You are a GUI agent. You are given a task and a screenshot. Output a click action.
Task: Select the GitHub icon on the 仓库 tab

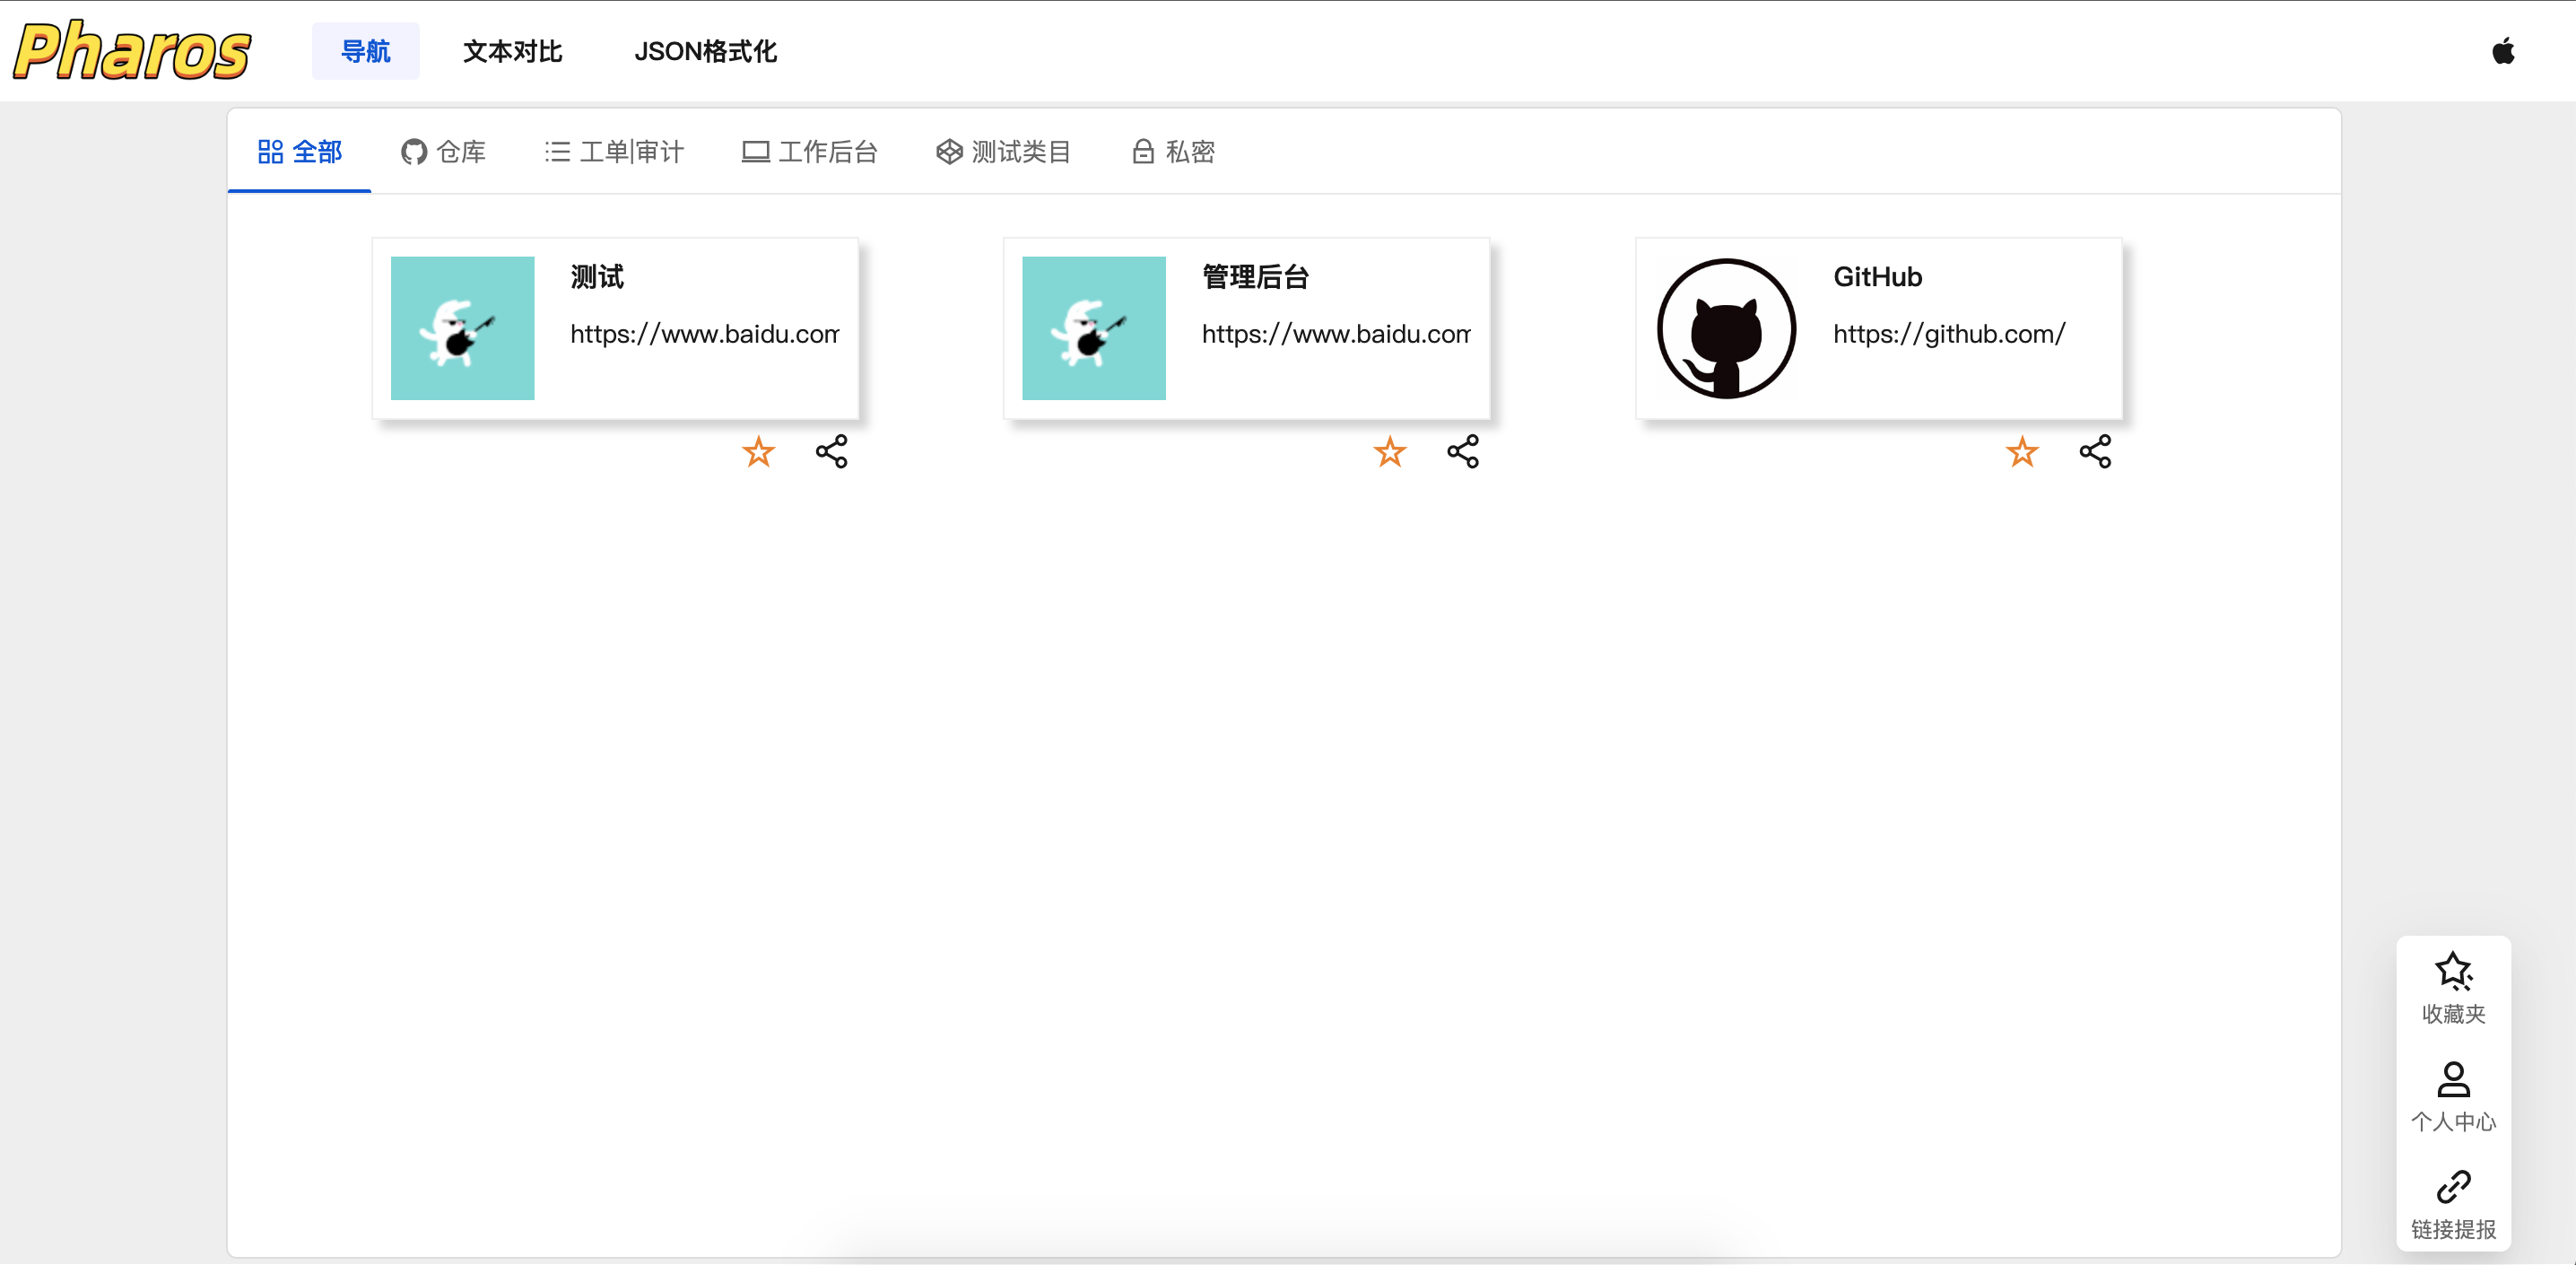[416, 152]
